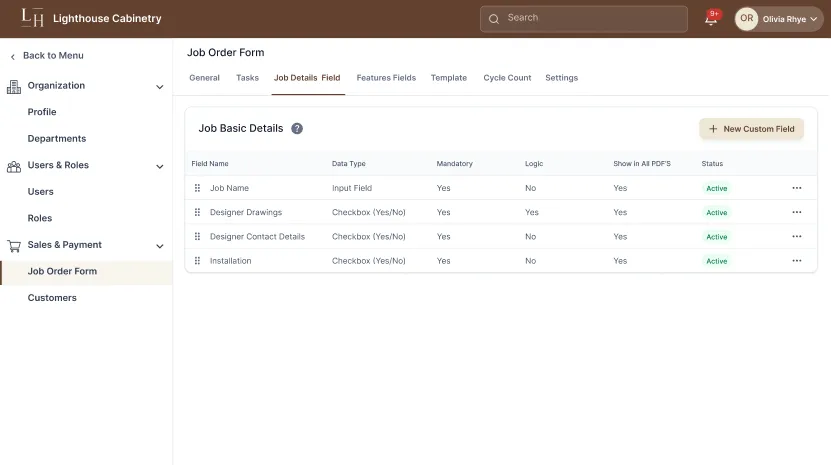Switch to the Features Fields tab
The width and height of the screenshot is (831, 465).
tap(386, 78)
